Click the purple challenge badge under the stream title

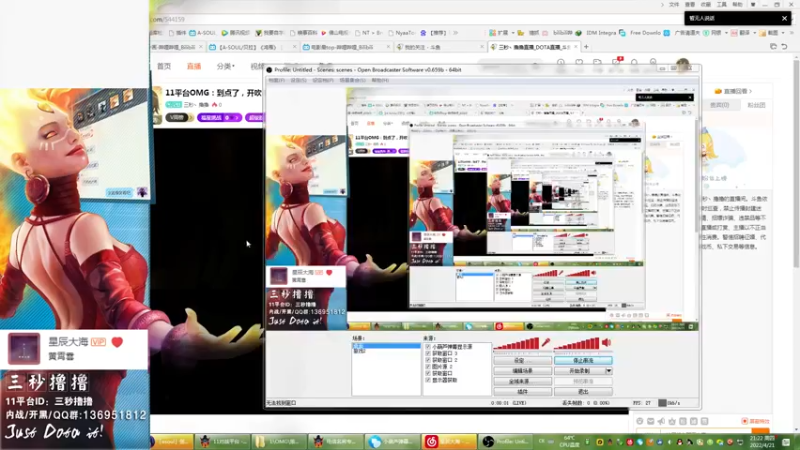click(x=219, y=118)
